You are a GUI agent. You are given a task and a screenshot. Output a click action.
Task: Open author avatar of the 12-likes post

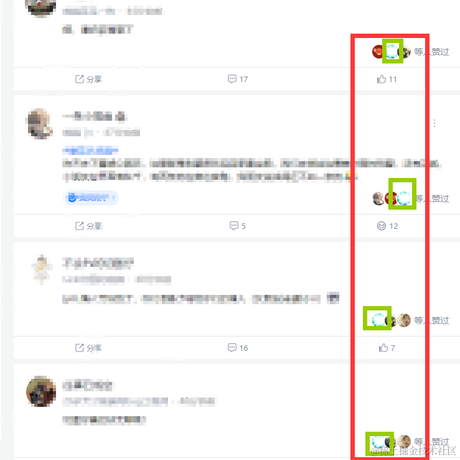pos(40,123)
